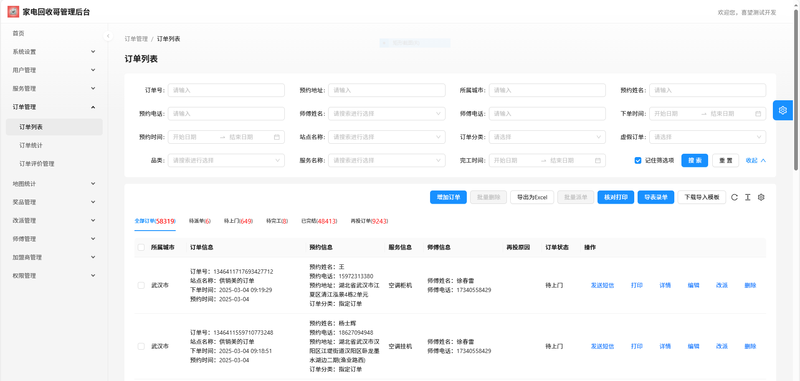Click 发送短信 link for first order
Image resolution: width=800 pixels, height=381 pixels.
click(602, 286)
